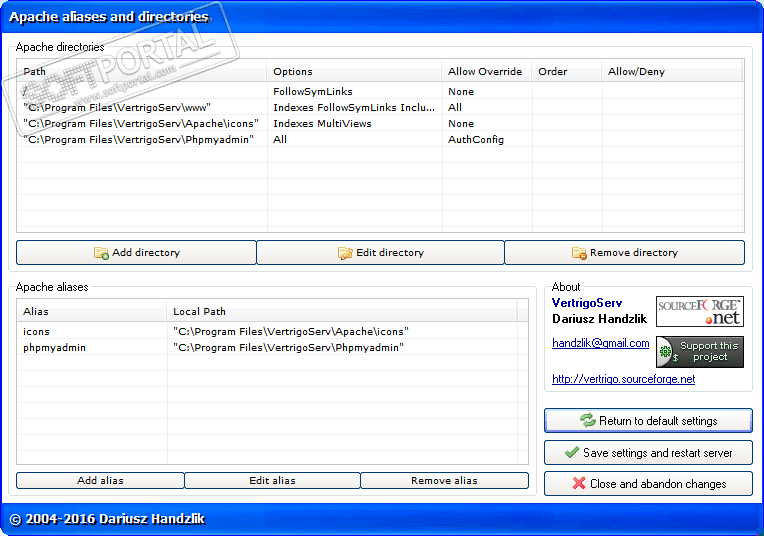This screenshot has height=536, width=764.
Task: Click the Allow/Deny column header
Action: [671, 71]
